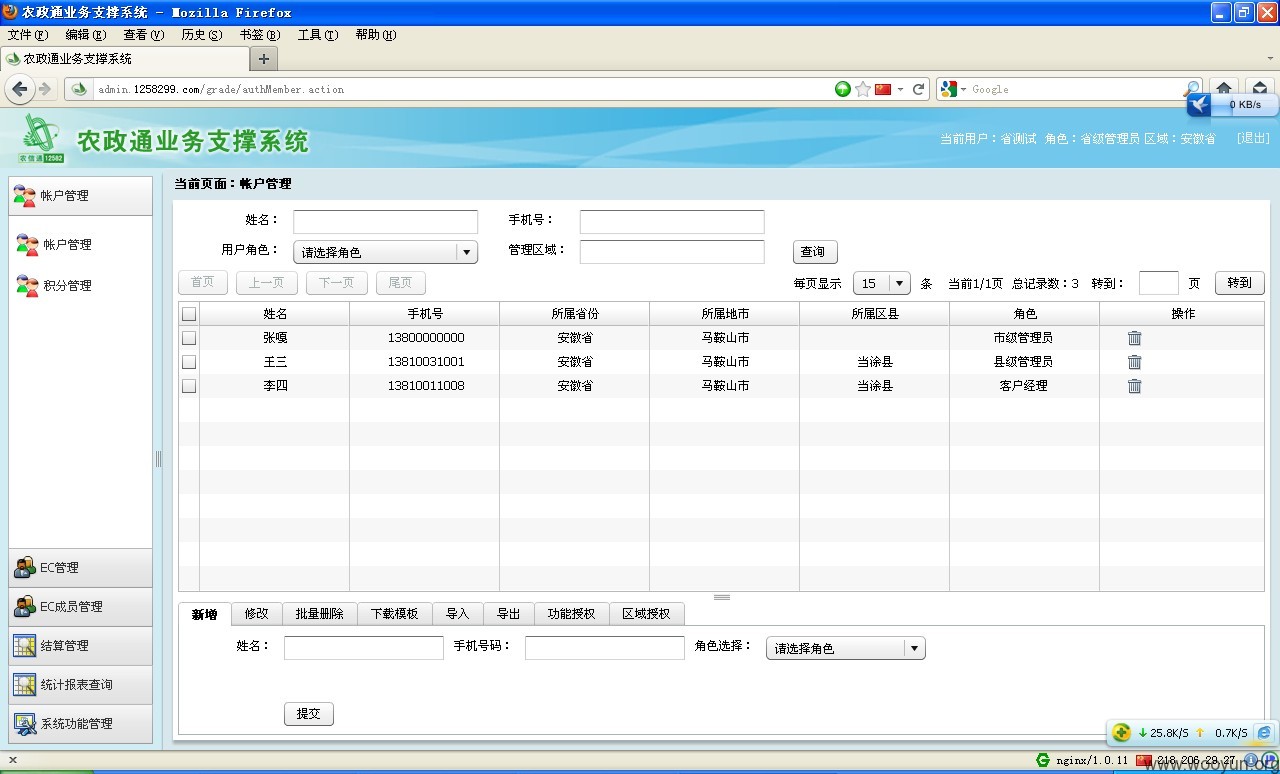
Task: Expand the EC成员管理 sidebar section
Action: (x=80, y=607)
